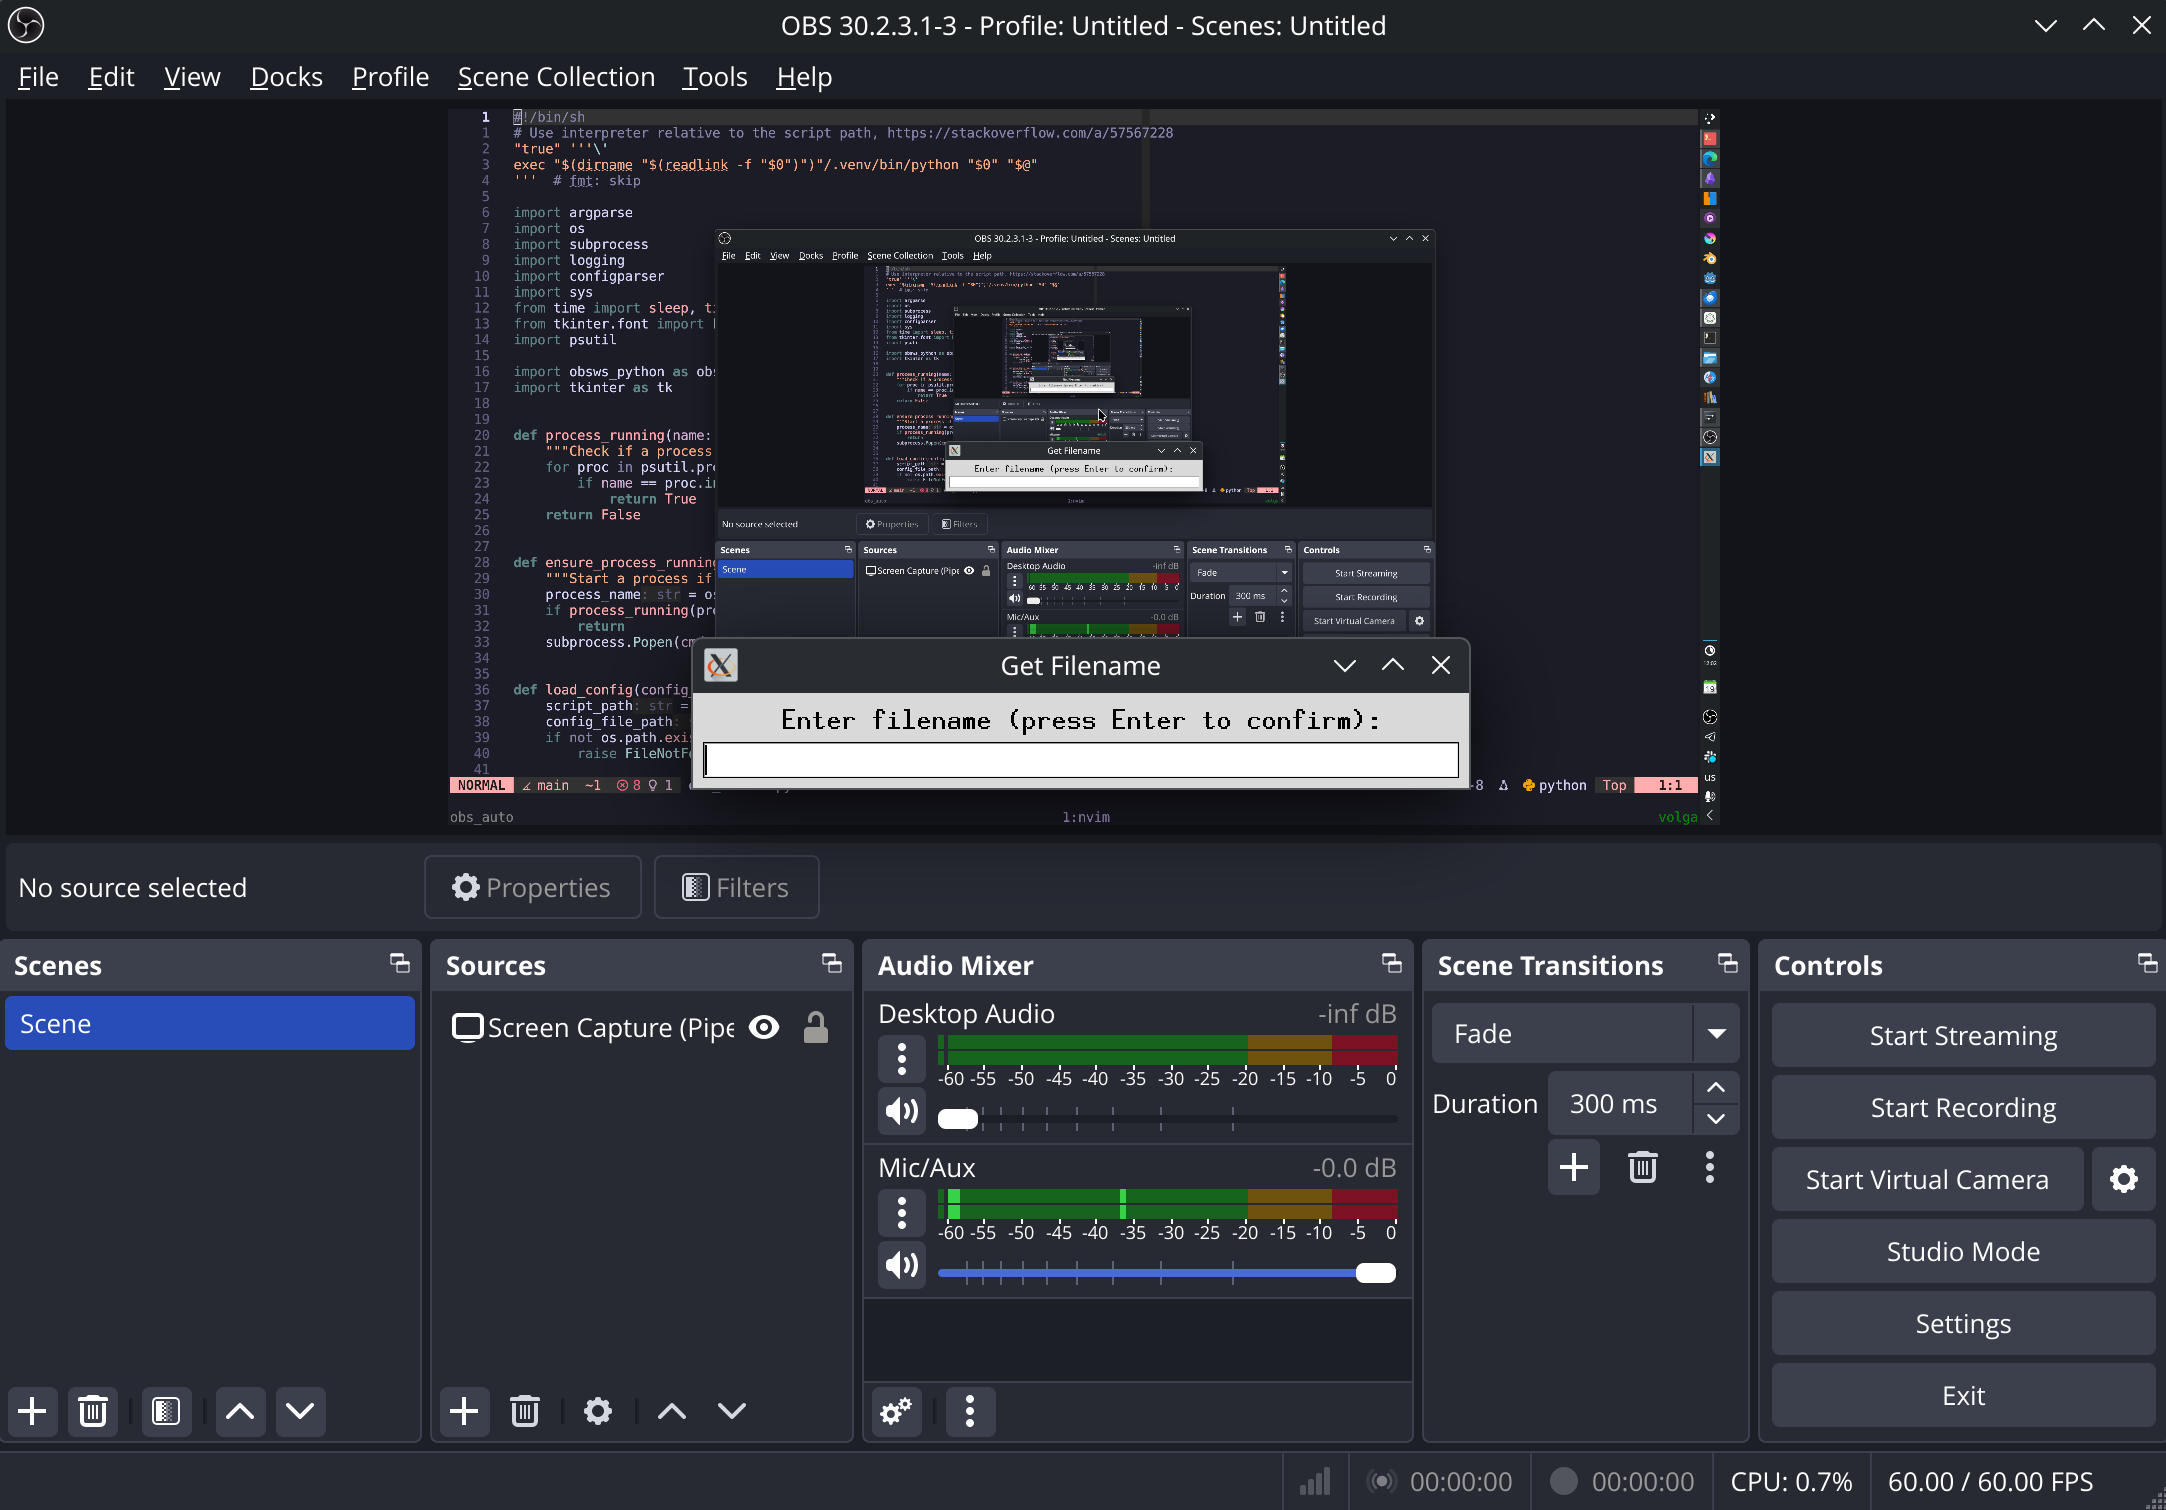Open scene filters from Scenes toolbar
The width and height of the screenshot is (2166, 1510).
click(x=165, y=1411)
